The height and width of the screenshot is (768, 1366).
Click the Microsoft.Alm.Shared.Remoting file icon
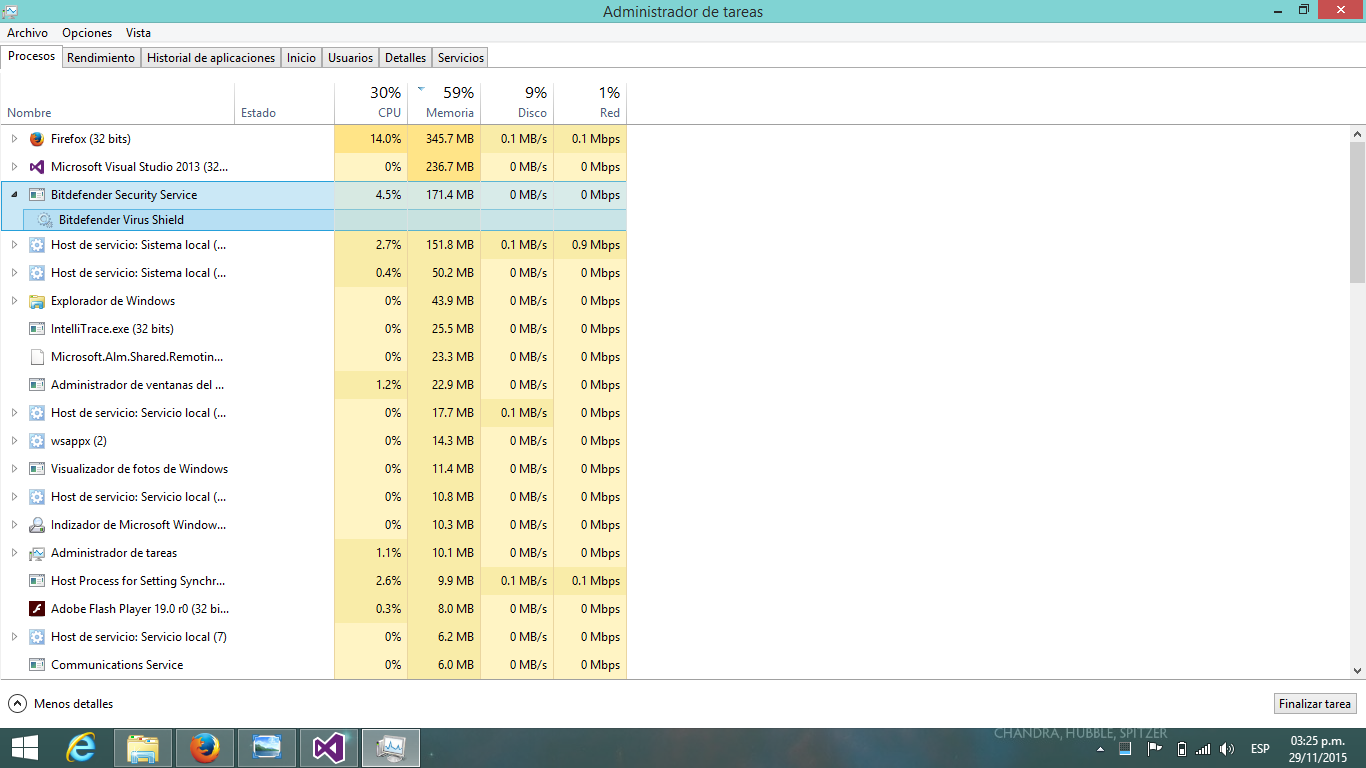[37, 357]
